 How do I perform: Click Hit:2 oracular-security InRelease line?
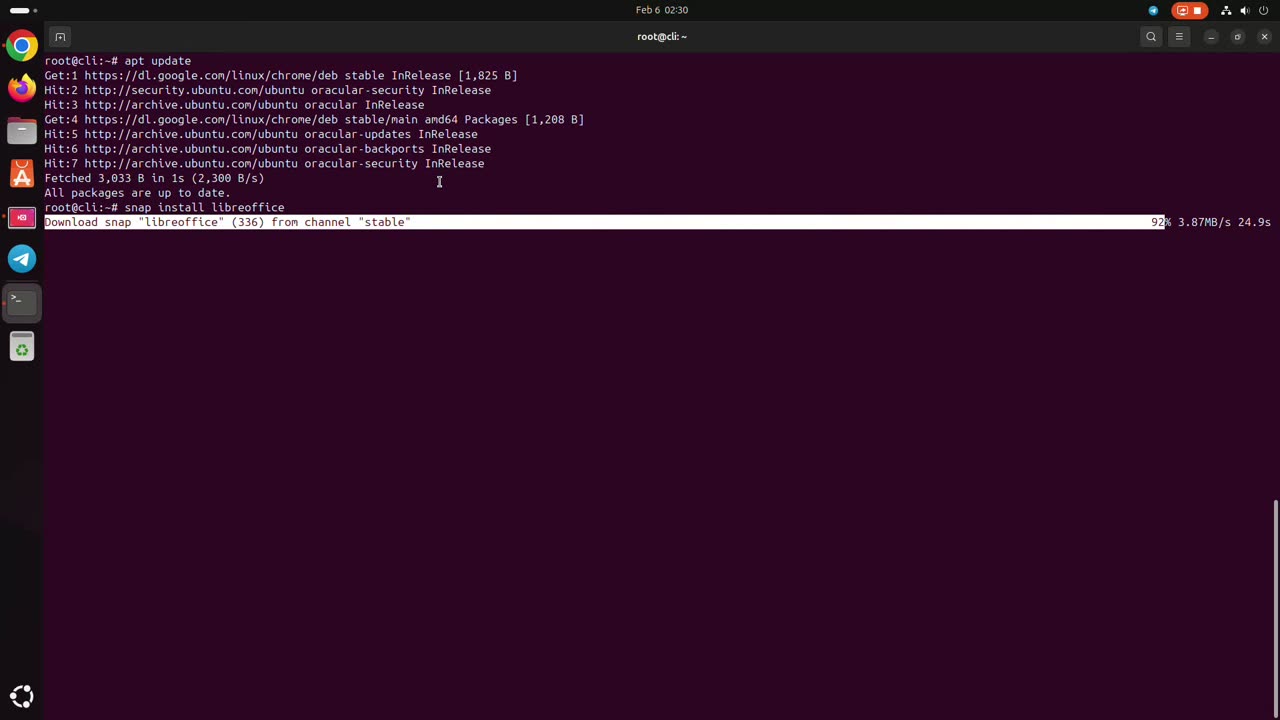pos(268,90)
